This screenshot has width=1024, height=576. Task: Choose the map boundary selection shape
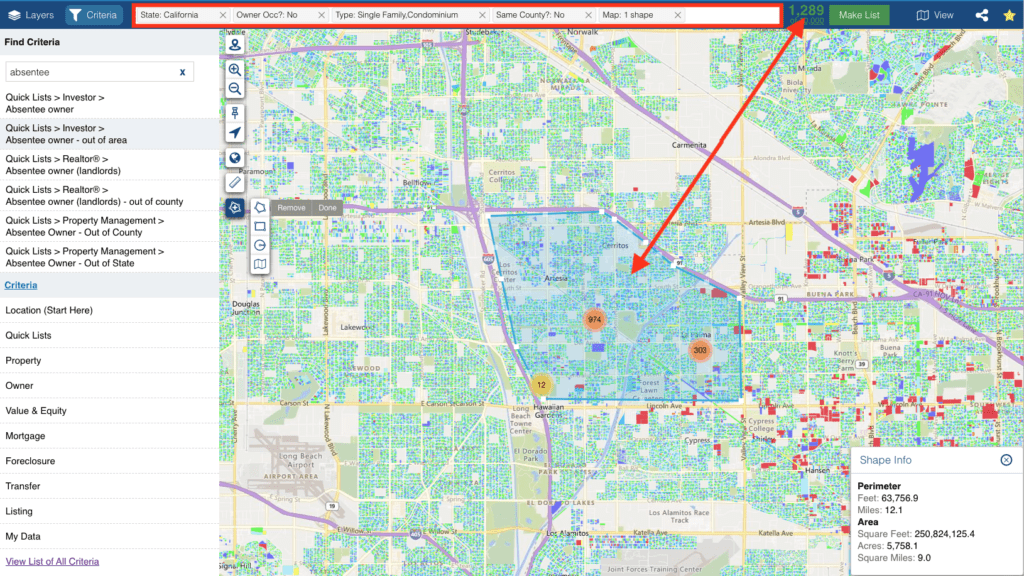260,264
